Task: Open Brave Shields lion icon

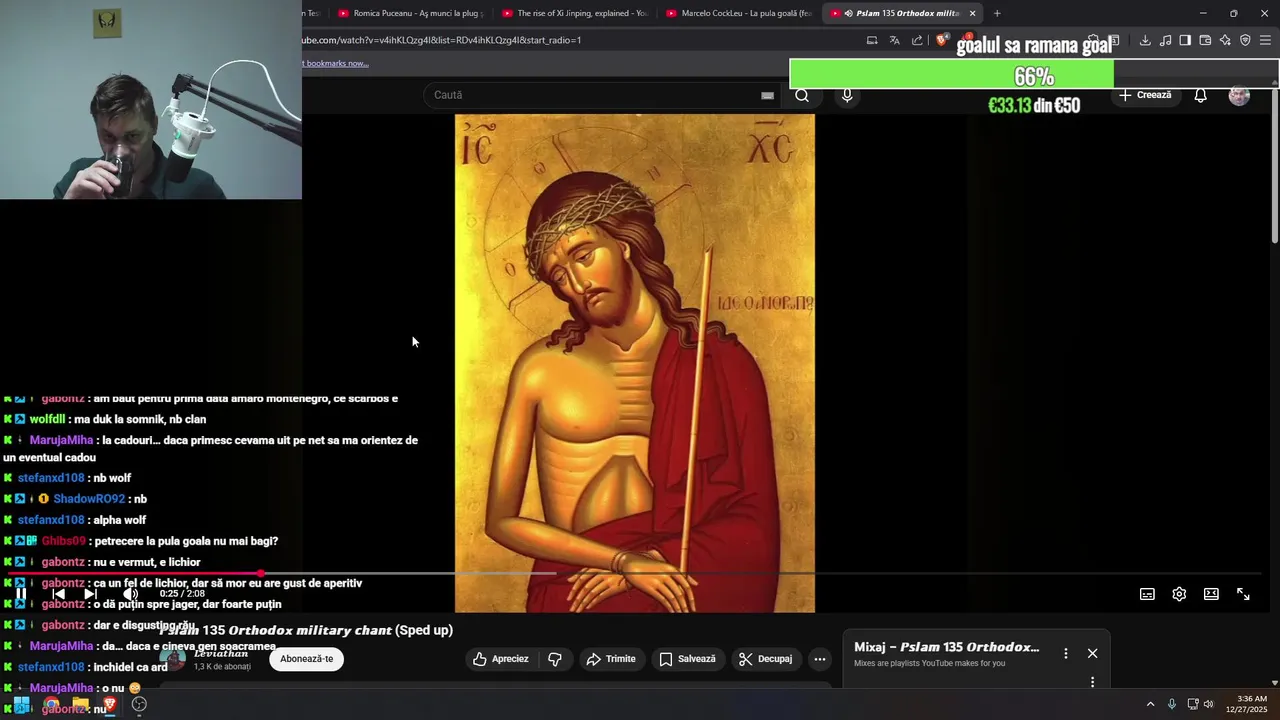Action: click(942, 40)
